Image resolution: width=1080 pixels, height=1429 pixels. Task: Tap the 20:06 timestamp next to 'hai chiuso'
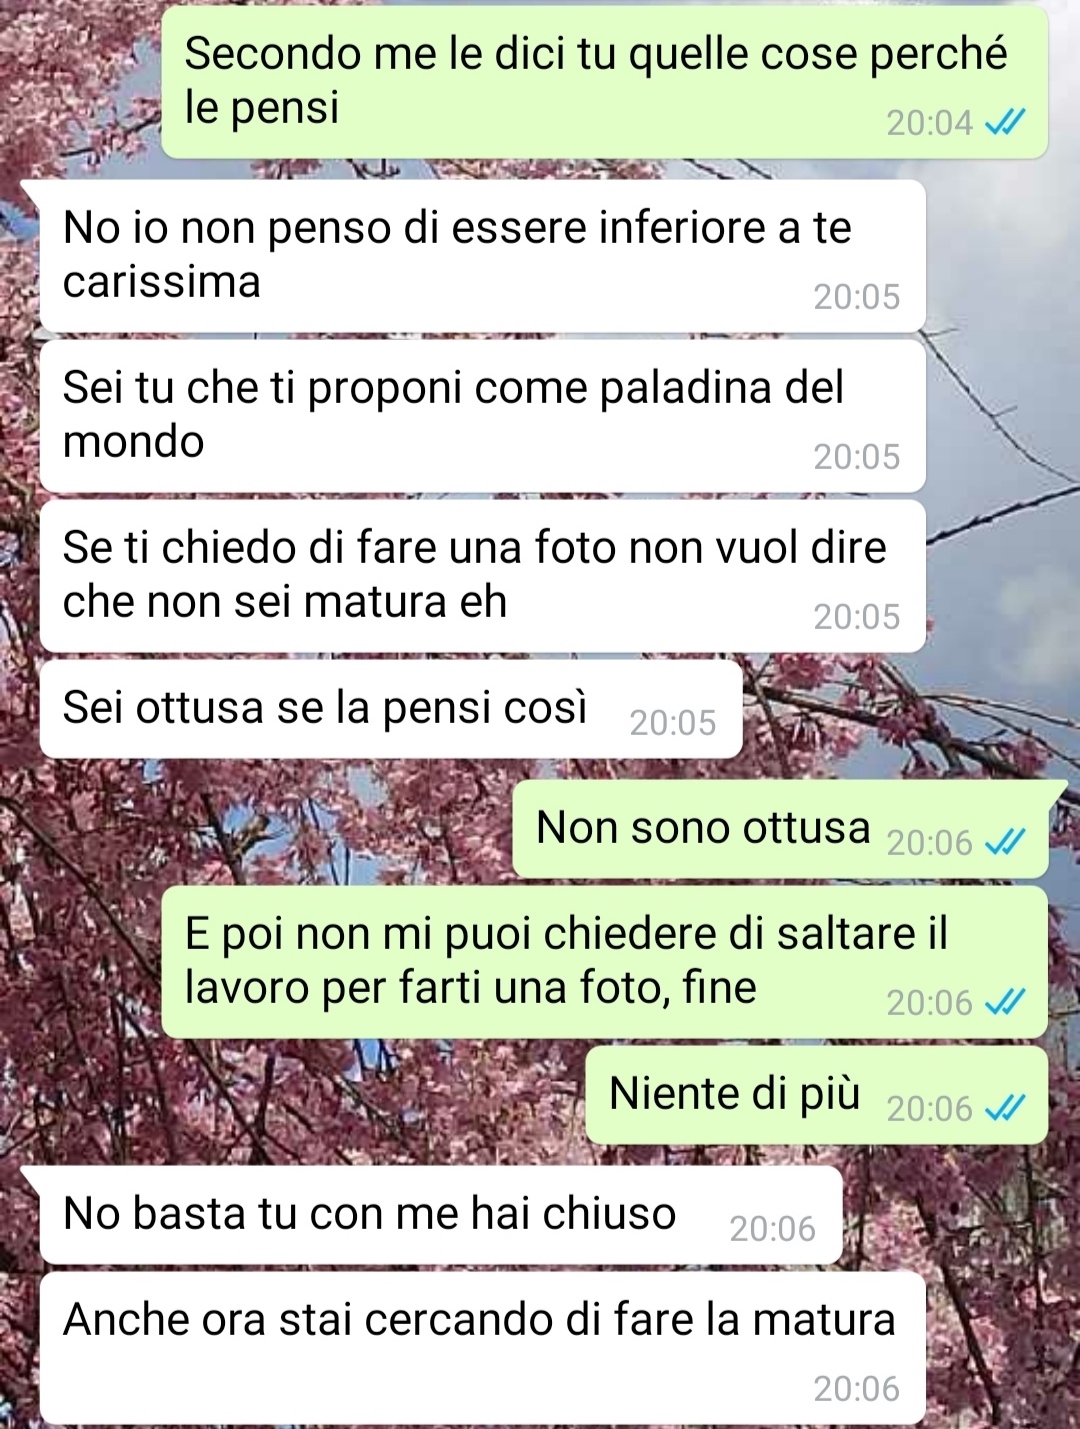(772, 1229)
